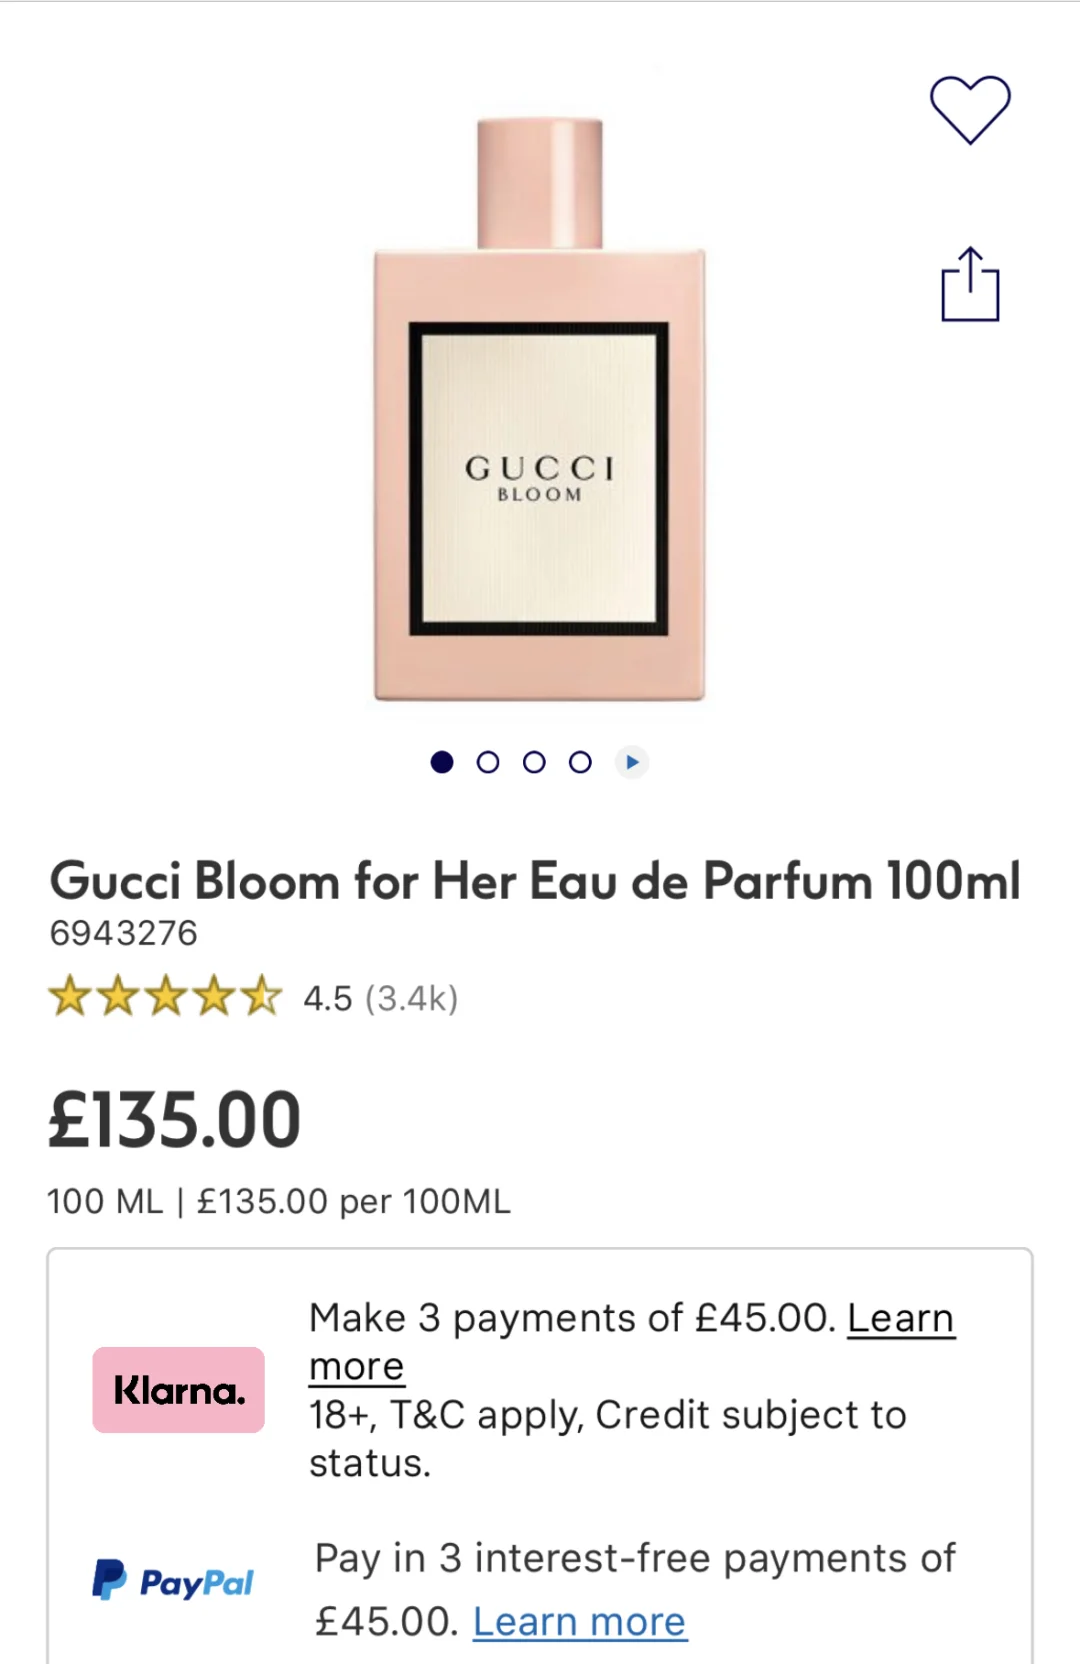Click the Gucci Bloom product title
This screenshot has height=1664, width=1080.
coord(535,881)
